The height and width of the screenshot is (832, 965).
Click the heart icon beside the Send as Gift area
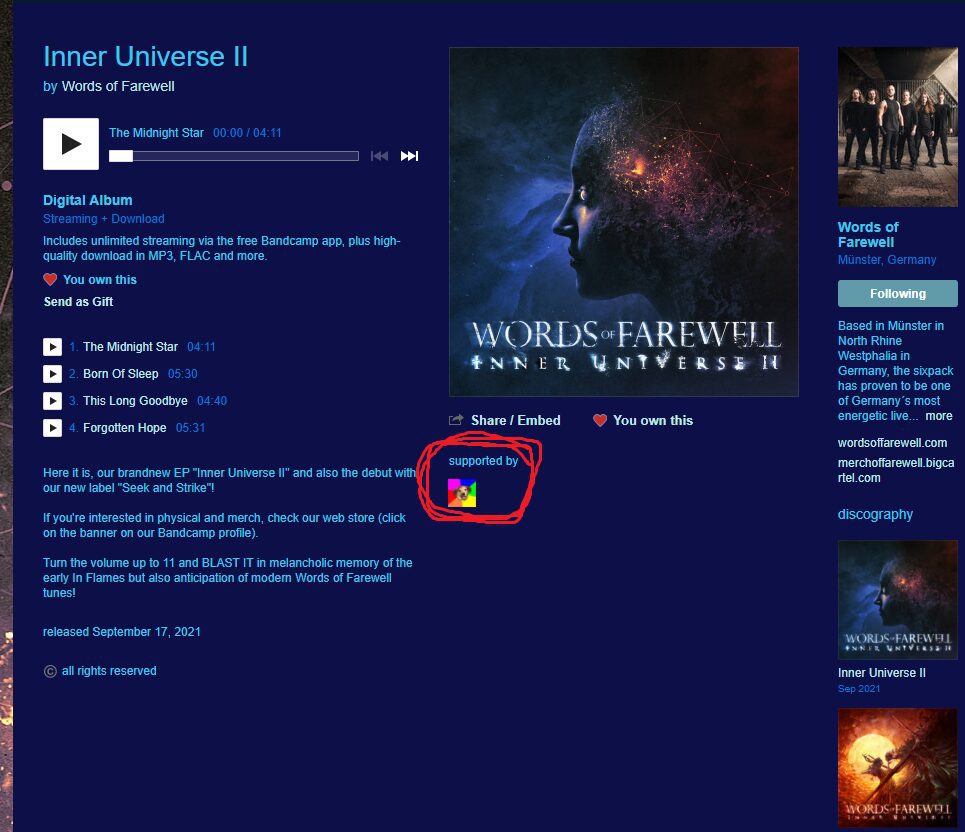click(x=50, y=279)
